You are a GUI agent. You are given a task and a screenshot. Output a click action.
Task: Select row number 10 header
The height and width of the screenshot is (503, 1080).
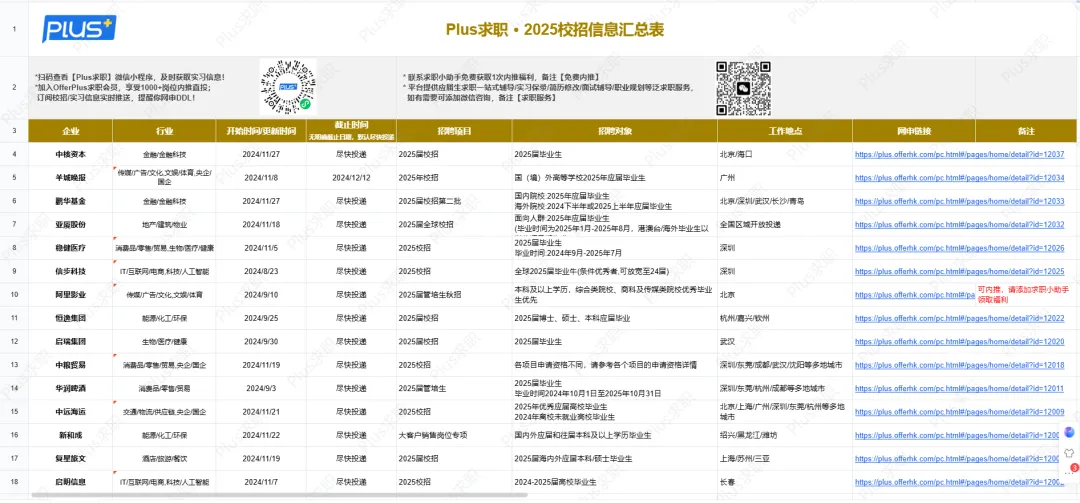pyautogui.click(x=14, y=295)
